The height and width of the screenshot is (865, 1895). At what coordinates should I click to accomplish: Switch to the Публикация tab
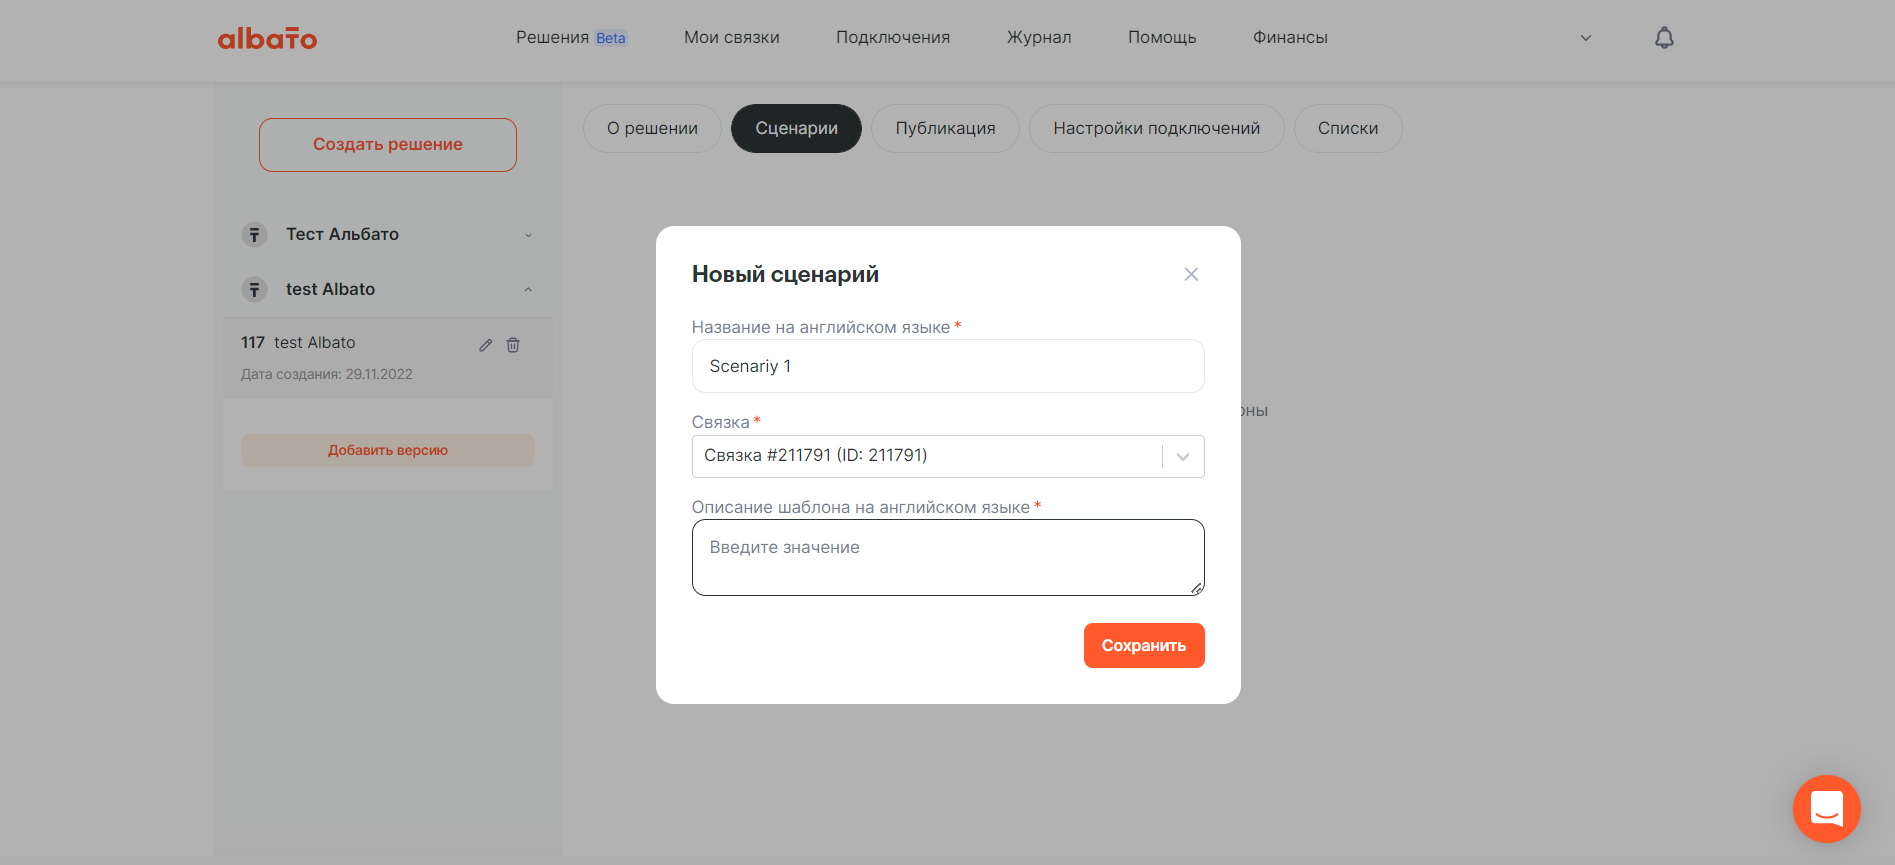click(945, 128)
